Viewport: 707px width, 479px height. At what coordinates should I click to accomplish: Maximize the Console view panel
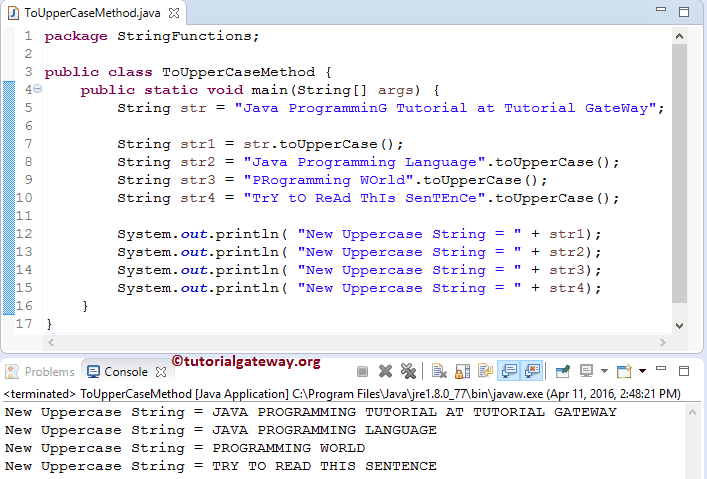tap(684, 371)
